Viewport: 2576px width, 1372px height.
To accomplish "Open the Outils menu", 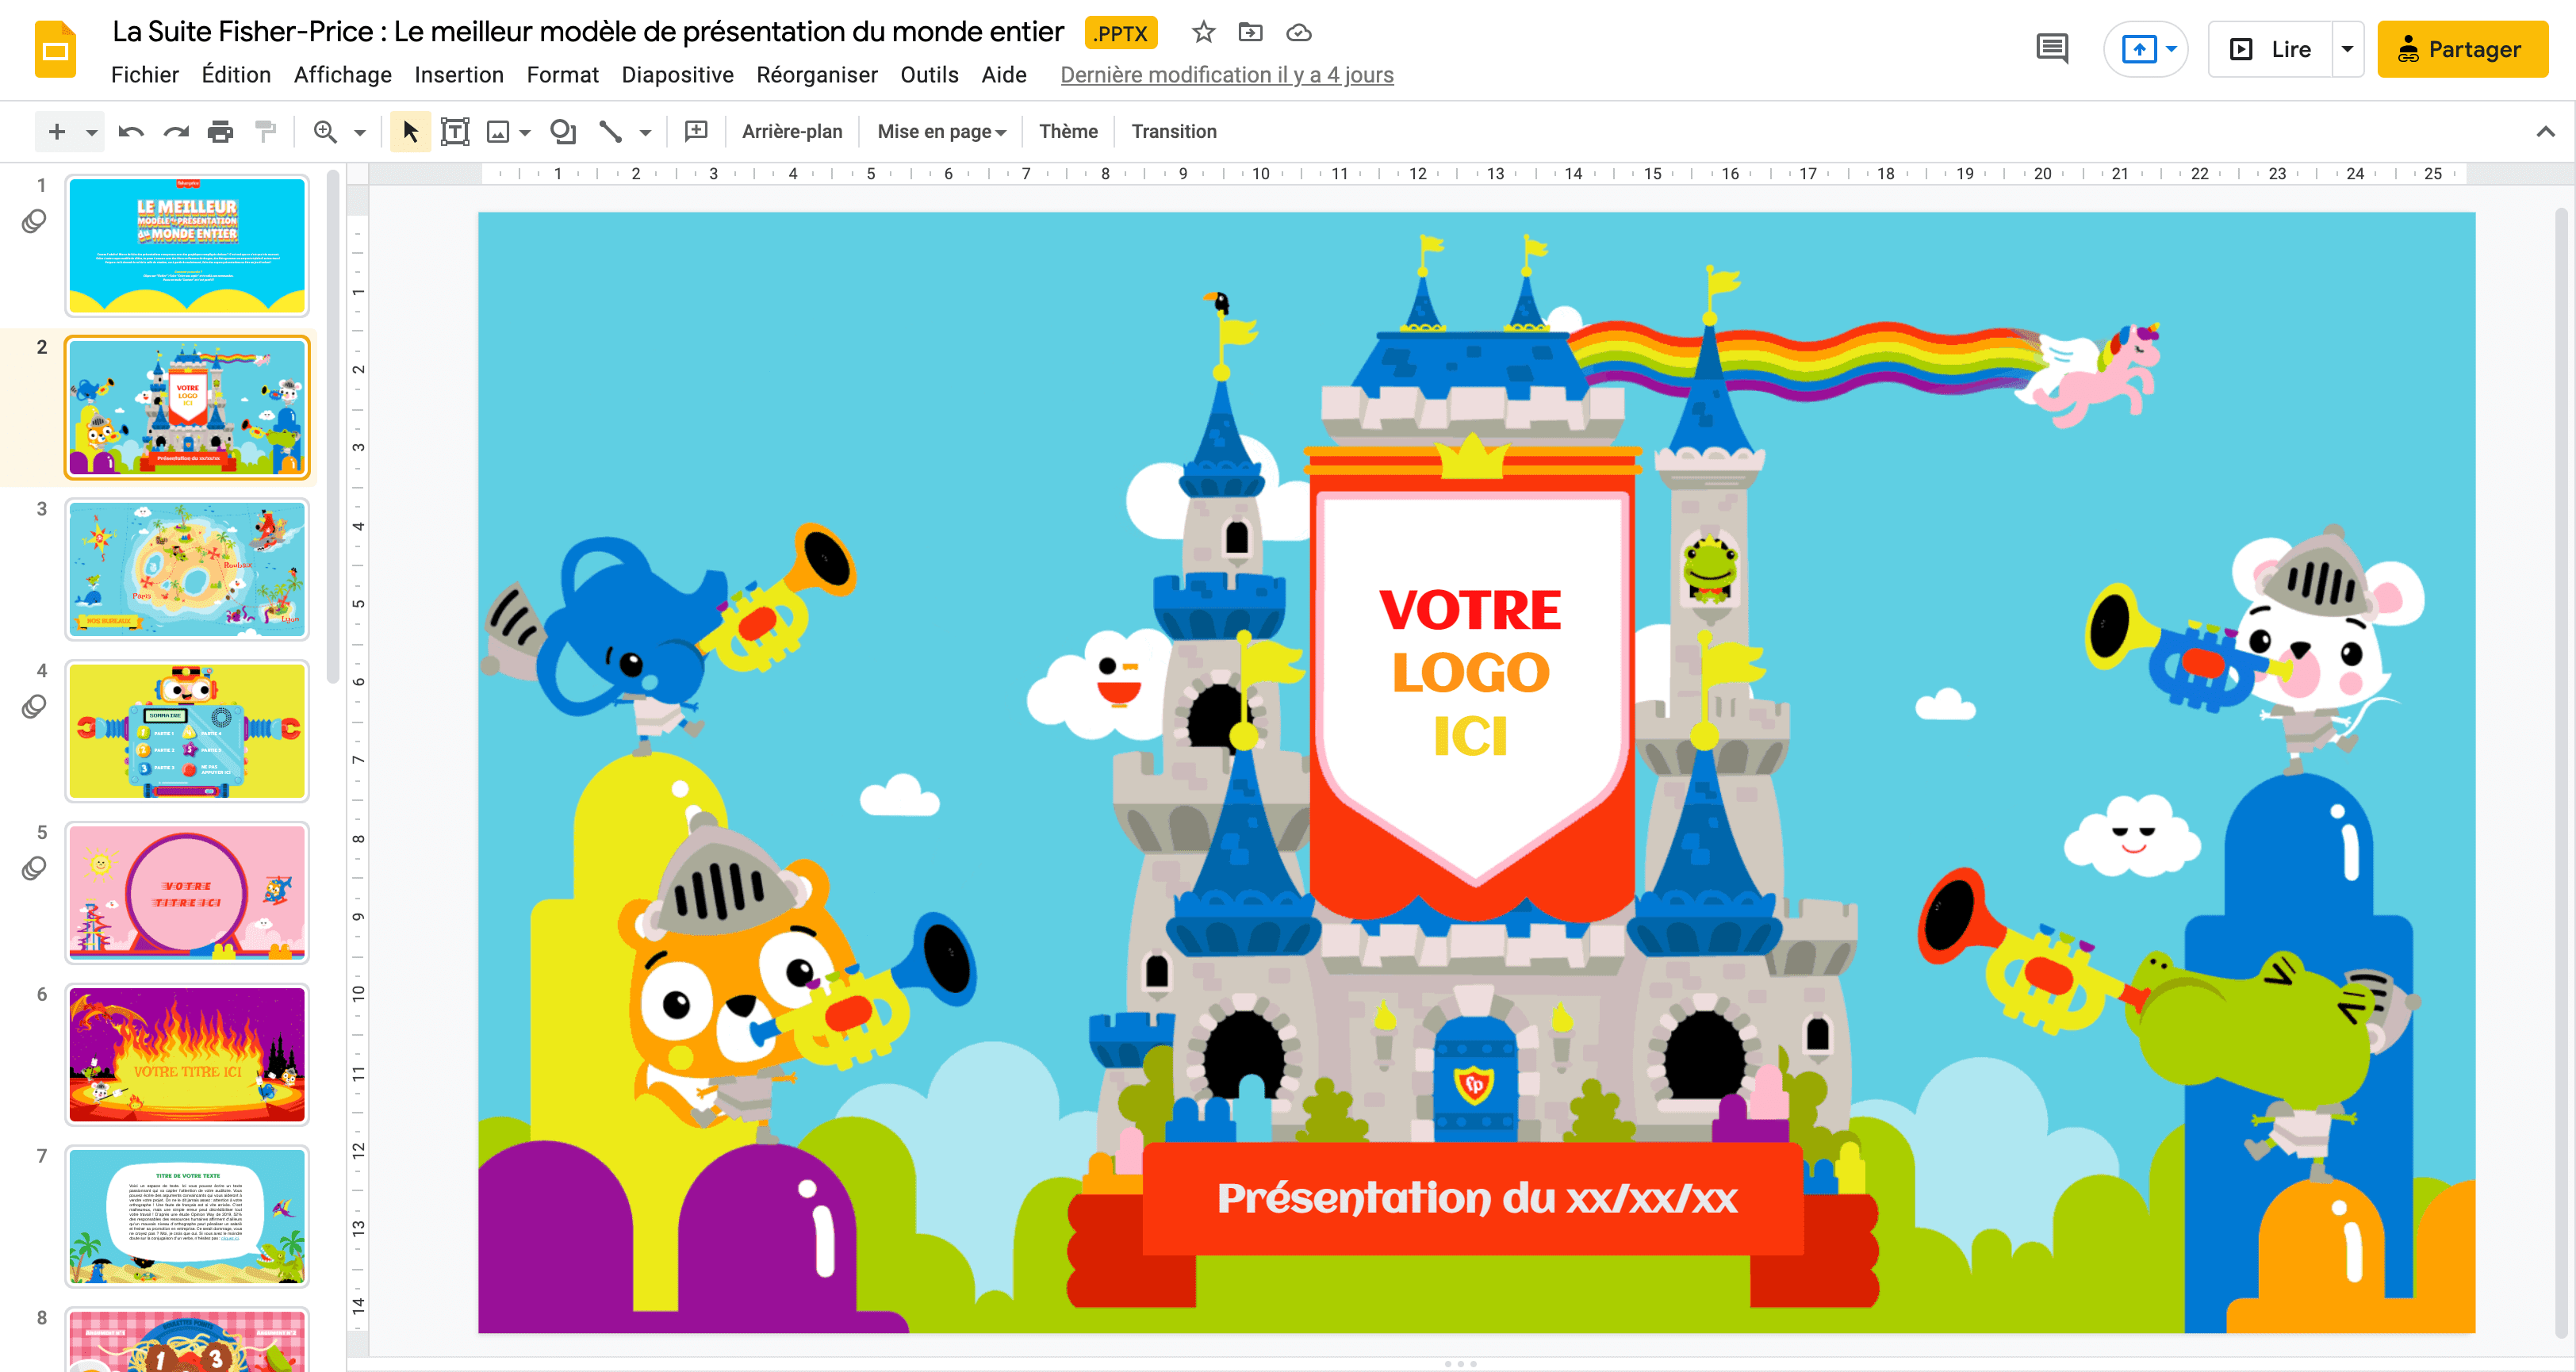I will click(x=929, y=75).
